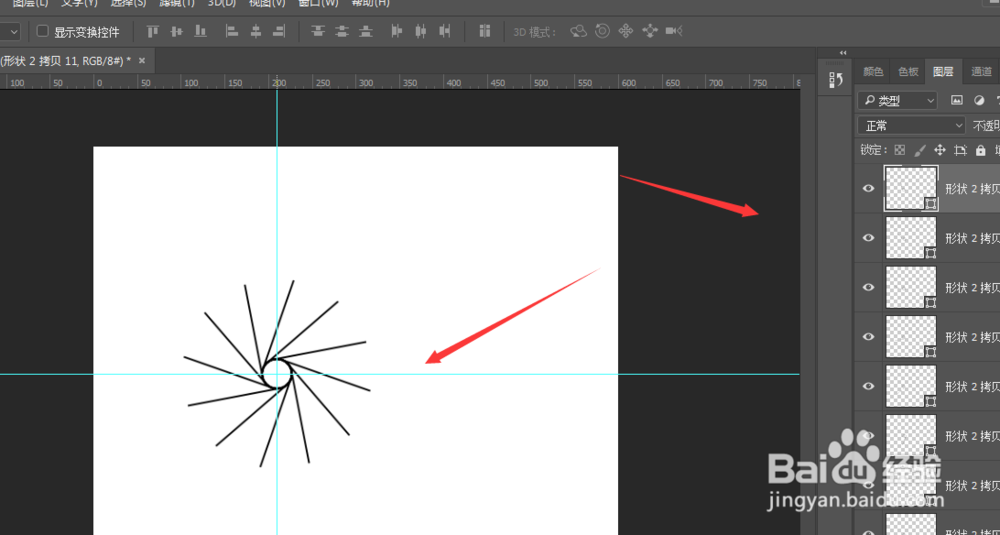
Task: Click the second layer's thumbnail
Action: click(x=911, y=237)
